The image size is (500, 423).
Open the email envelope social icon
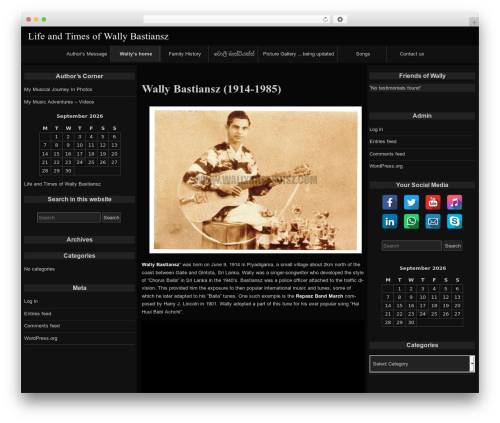(433, 222)
